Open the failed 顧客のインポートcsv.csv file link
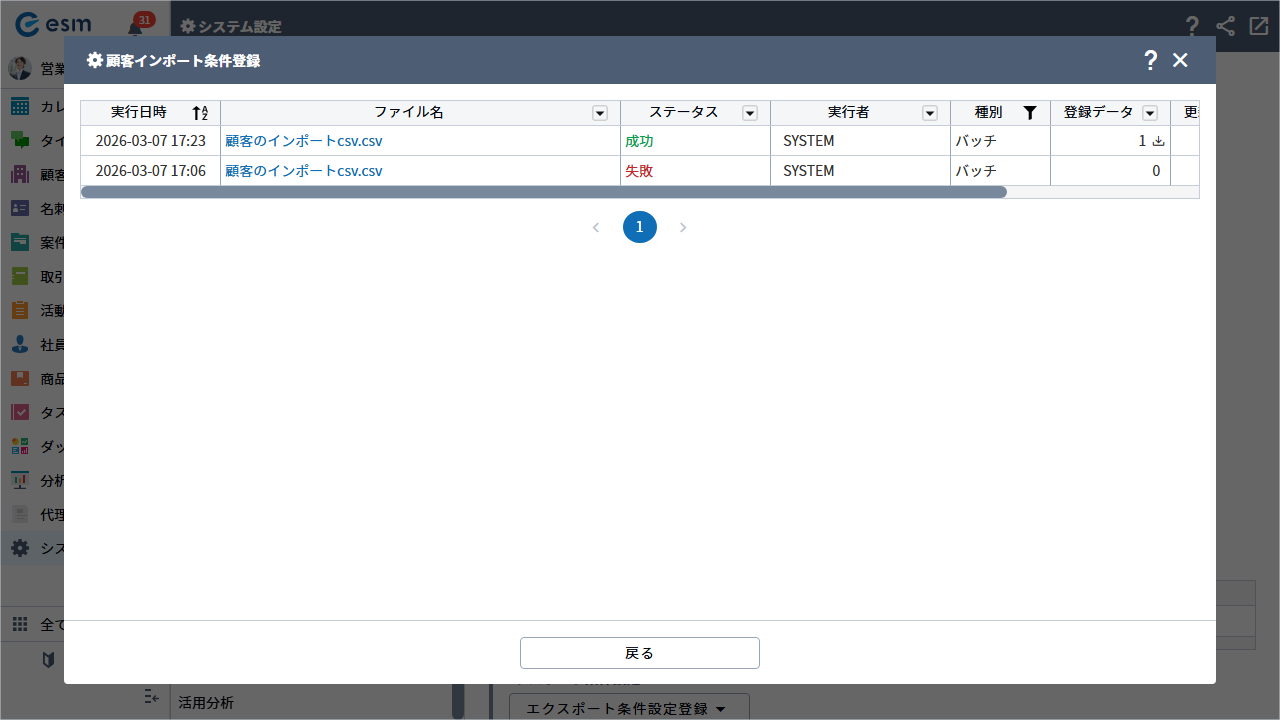 (304, 171)
